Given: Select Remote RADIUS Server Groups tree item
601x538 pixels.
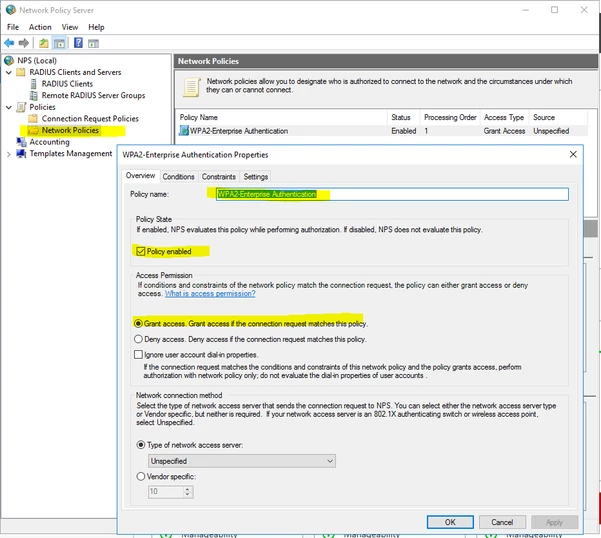Looking at the screenshot, I should coord(93,95).
